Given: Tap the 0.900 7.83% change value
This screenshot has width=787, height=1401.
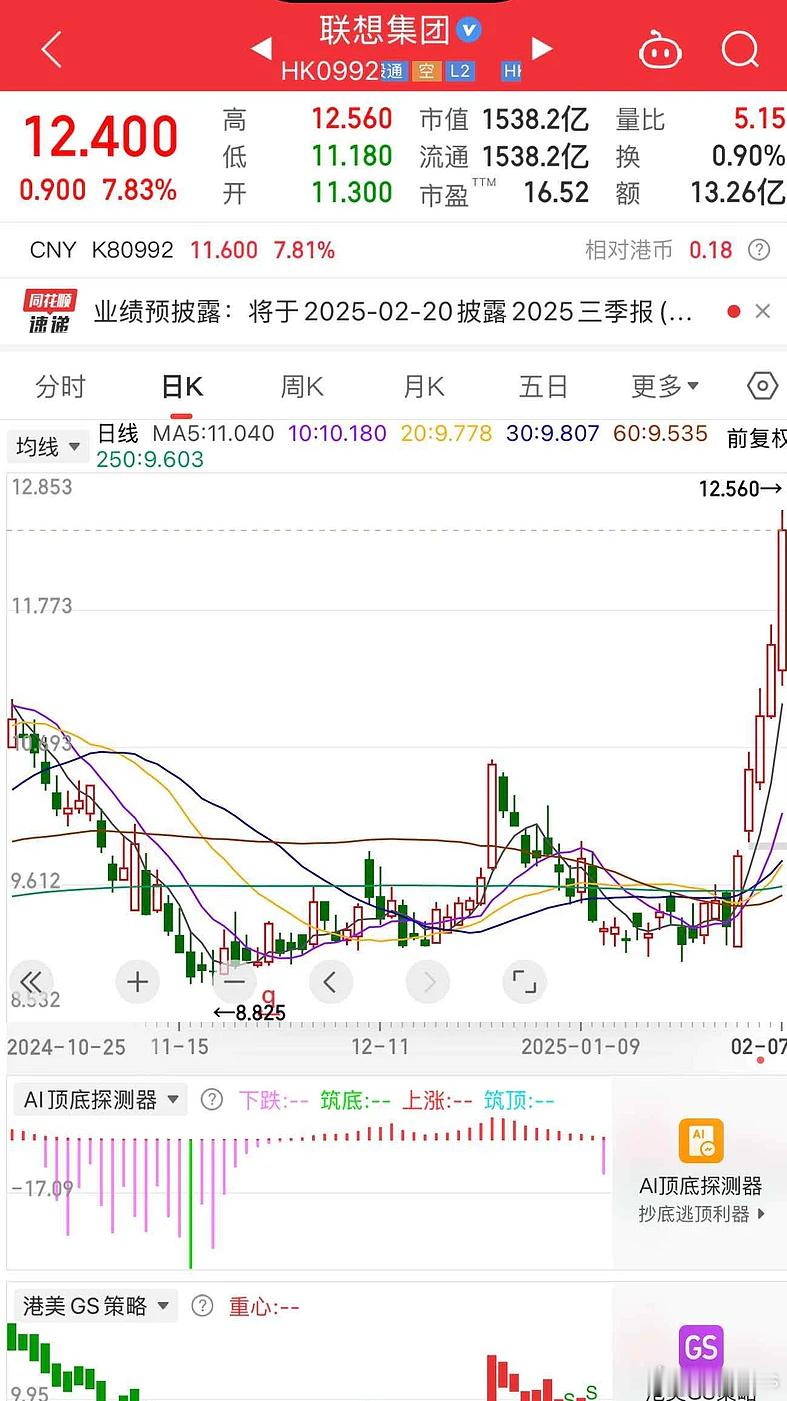Looking at the screenshot, I should point(98,190).
